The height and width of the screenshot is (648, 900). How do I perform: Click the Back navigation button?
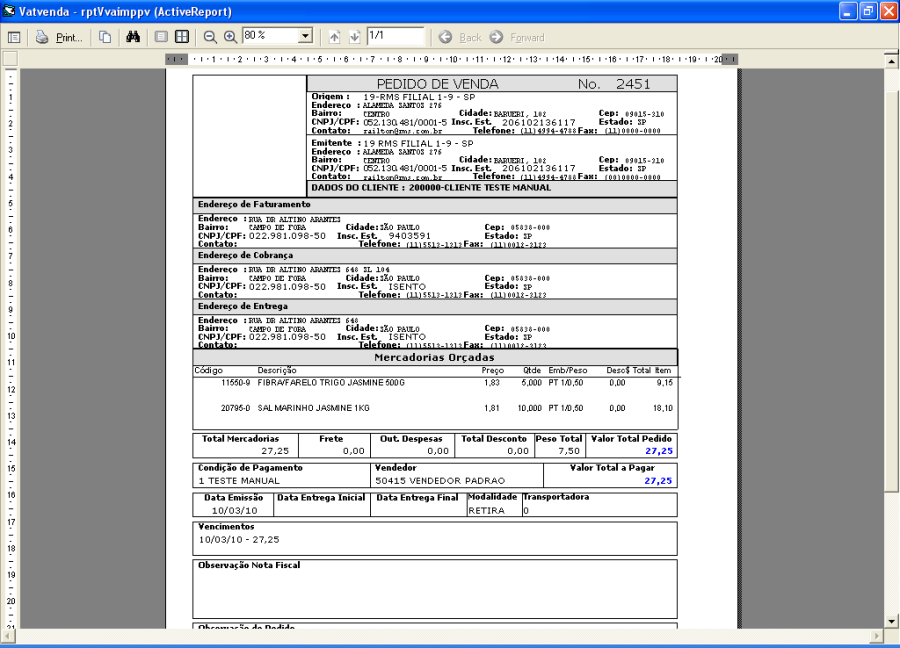pos(460,37)
